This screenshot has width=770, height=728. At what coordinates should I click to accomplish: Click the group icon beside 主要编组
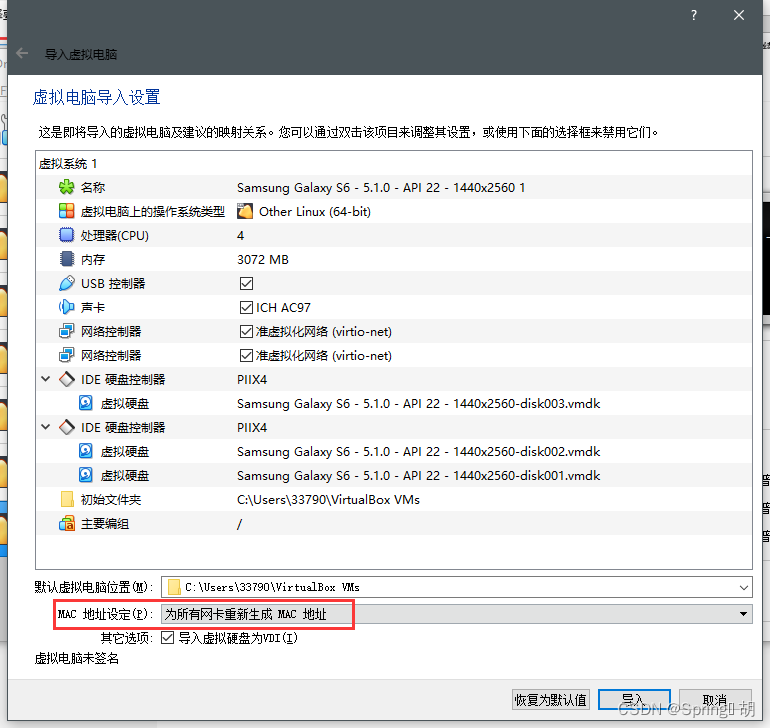coord(67,524)
